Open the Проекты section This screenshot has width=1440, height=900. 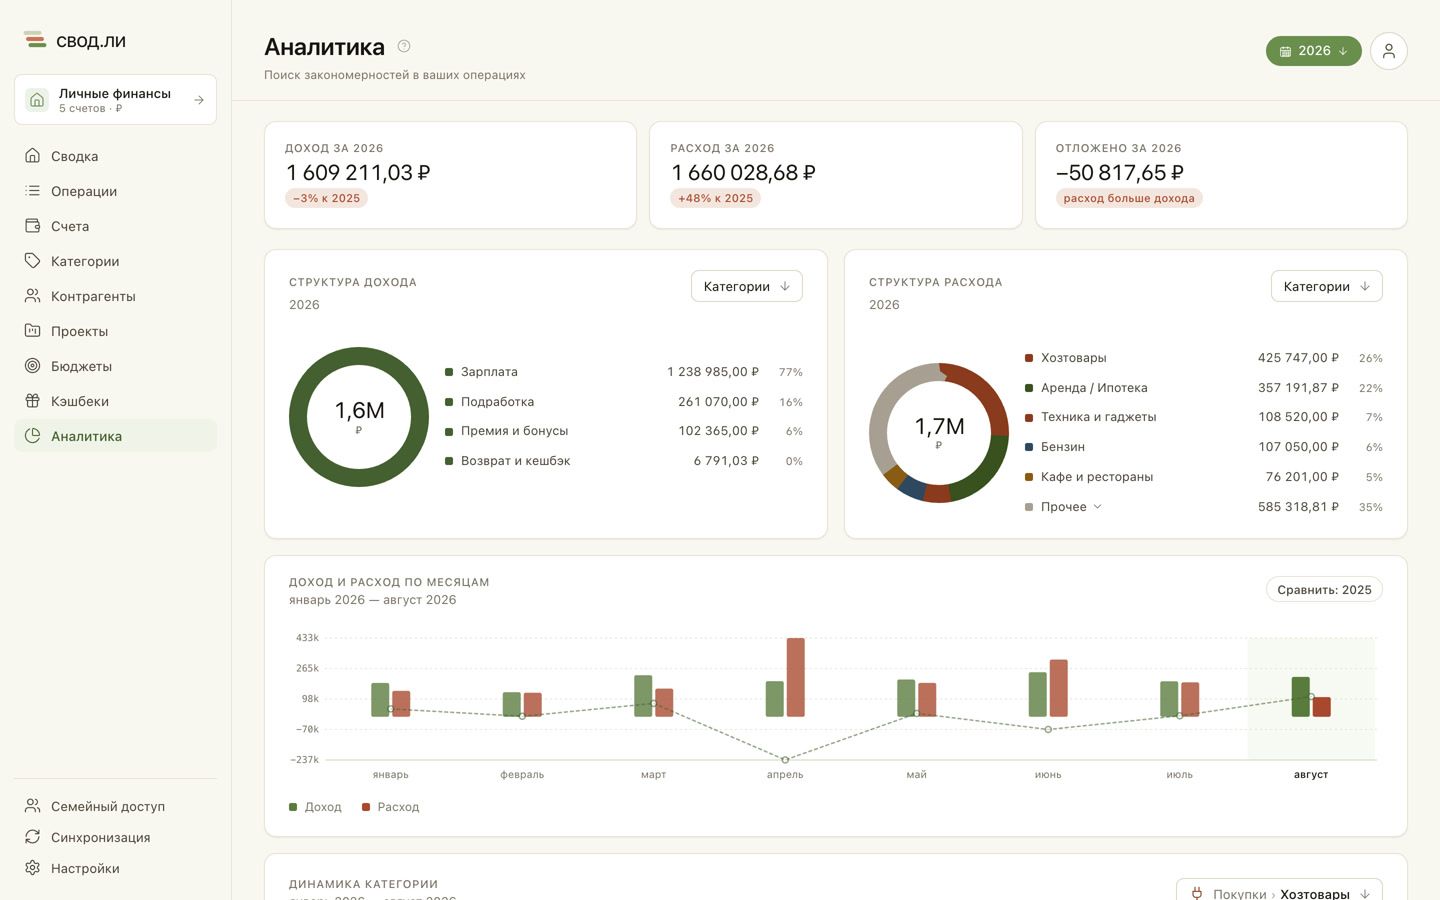115,331
